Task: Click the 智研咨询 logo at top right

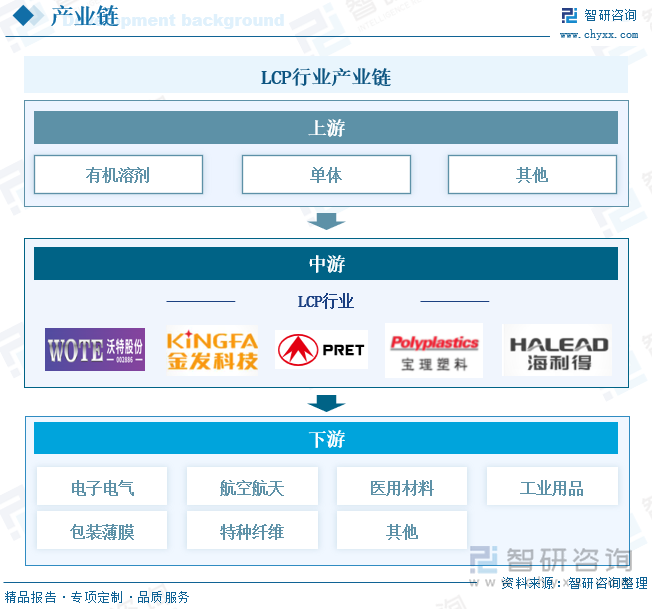Action: [x=599, y=16]
